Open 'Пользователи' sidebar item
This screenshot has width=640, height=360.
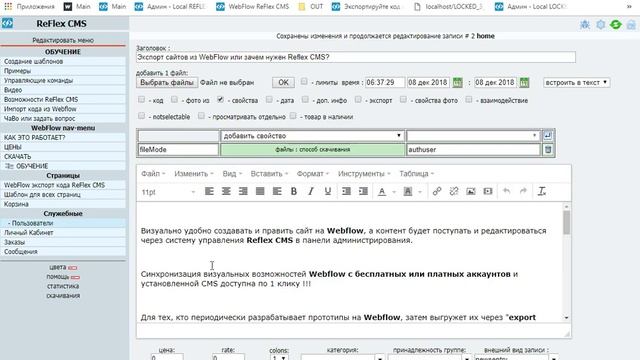click(63, 223)
